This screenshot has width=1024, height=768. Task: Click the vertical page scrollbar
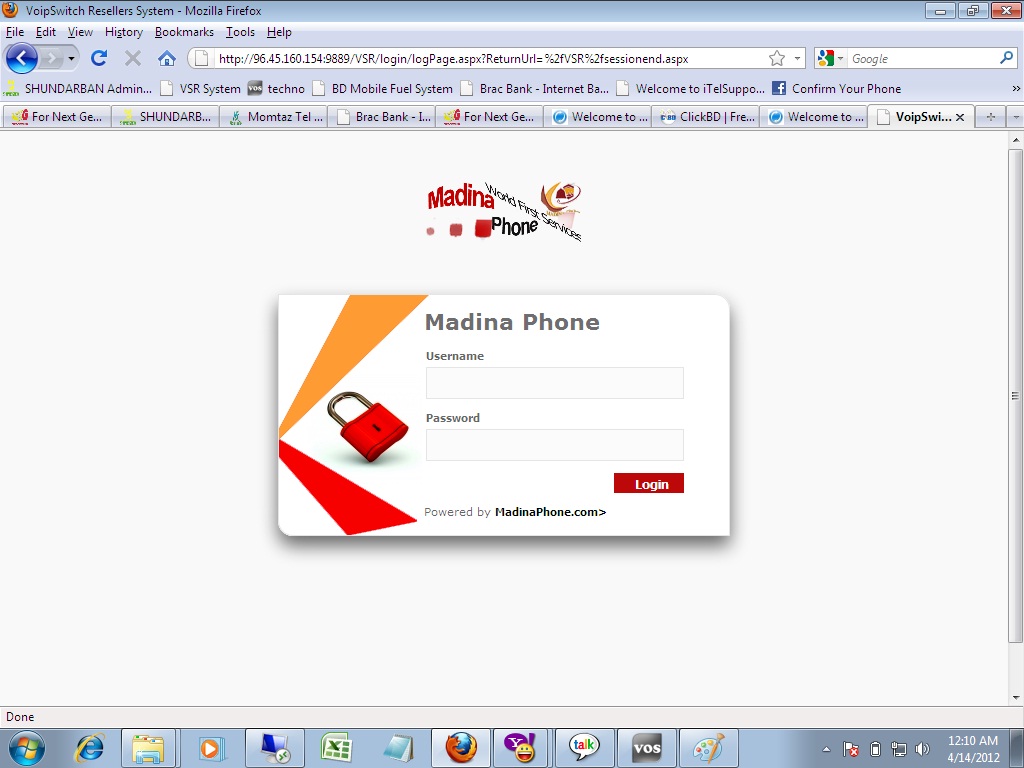1016,395
